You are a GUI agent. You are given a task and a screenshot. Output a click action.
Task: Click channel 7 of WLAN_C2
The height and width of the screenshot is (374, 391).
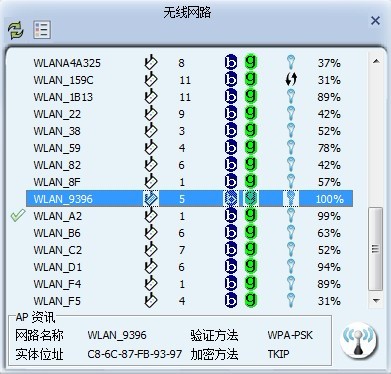(x=181, y=250)
